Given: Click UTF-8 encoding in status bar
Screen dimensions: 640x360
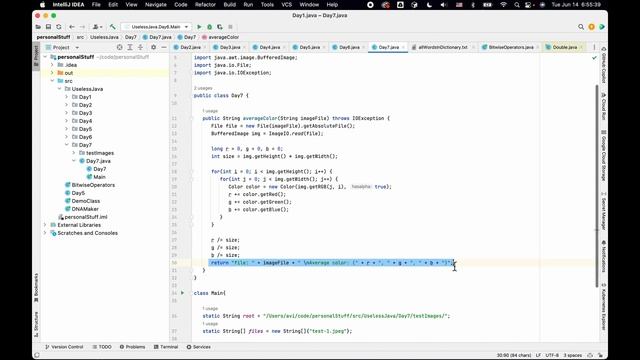Looking at the screenshot, I should click(x=552, y=355).
